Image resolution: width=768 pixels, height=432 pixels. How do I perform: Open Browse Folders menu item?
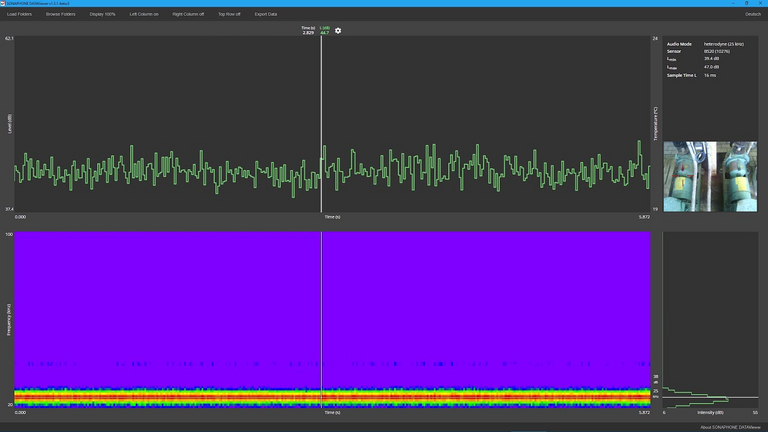(60, 14)
